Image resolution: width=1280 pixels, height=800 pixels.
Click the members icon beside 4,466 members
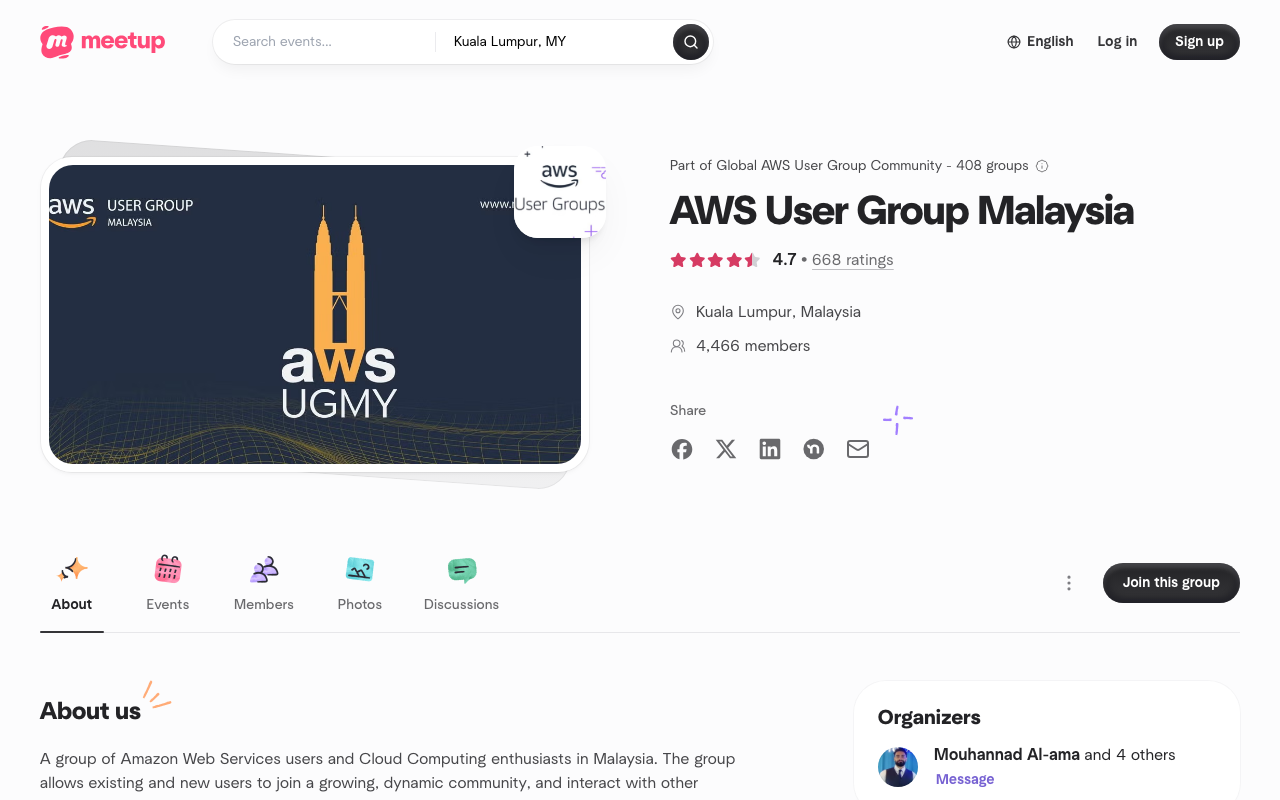tap(678, 345)
